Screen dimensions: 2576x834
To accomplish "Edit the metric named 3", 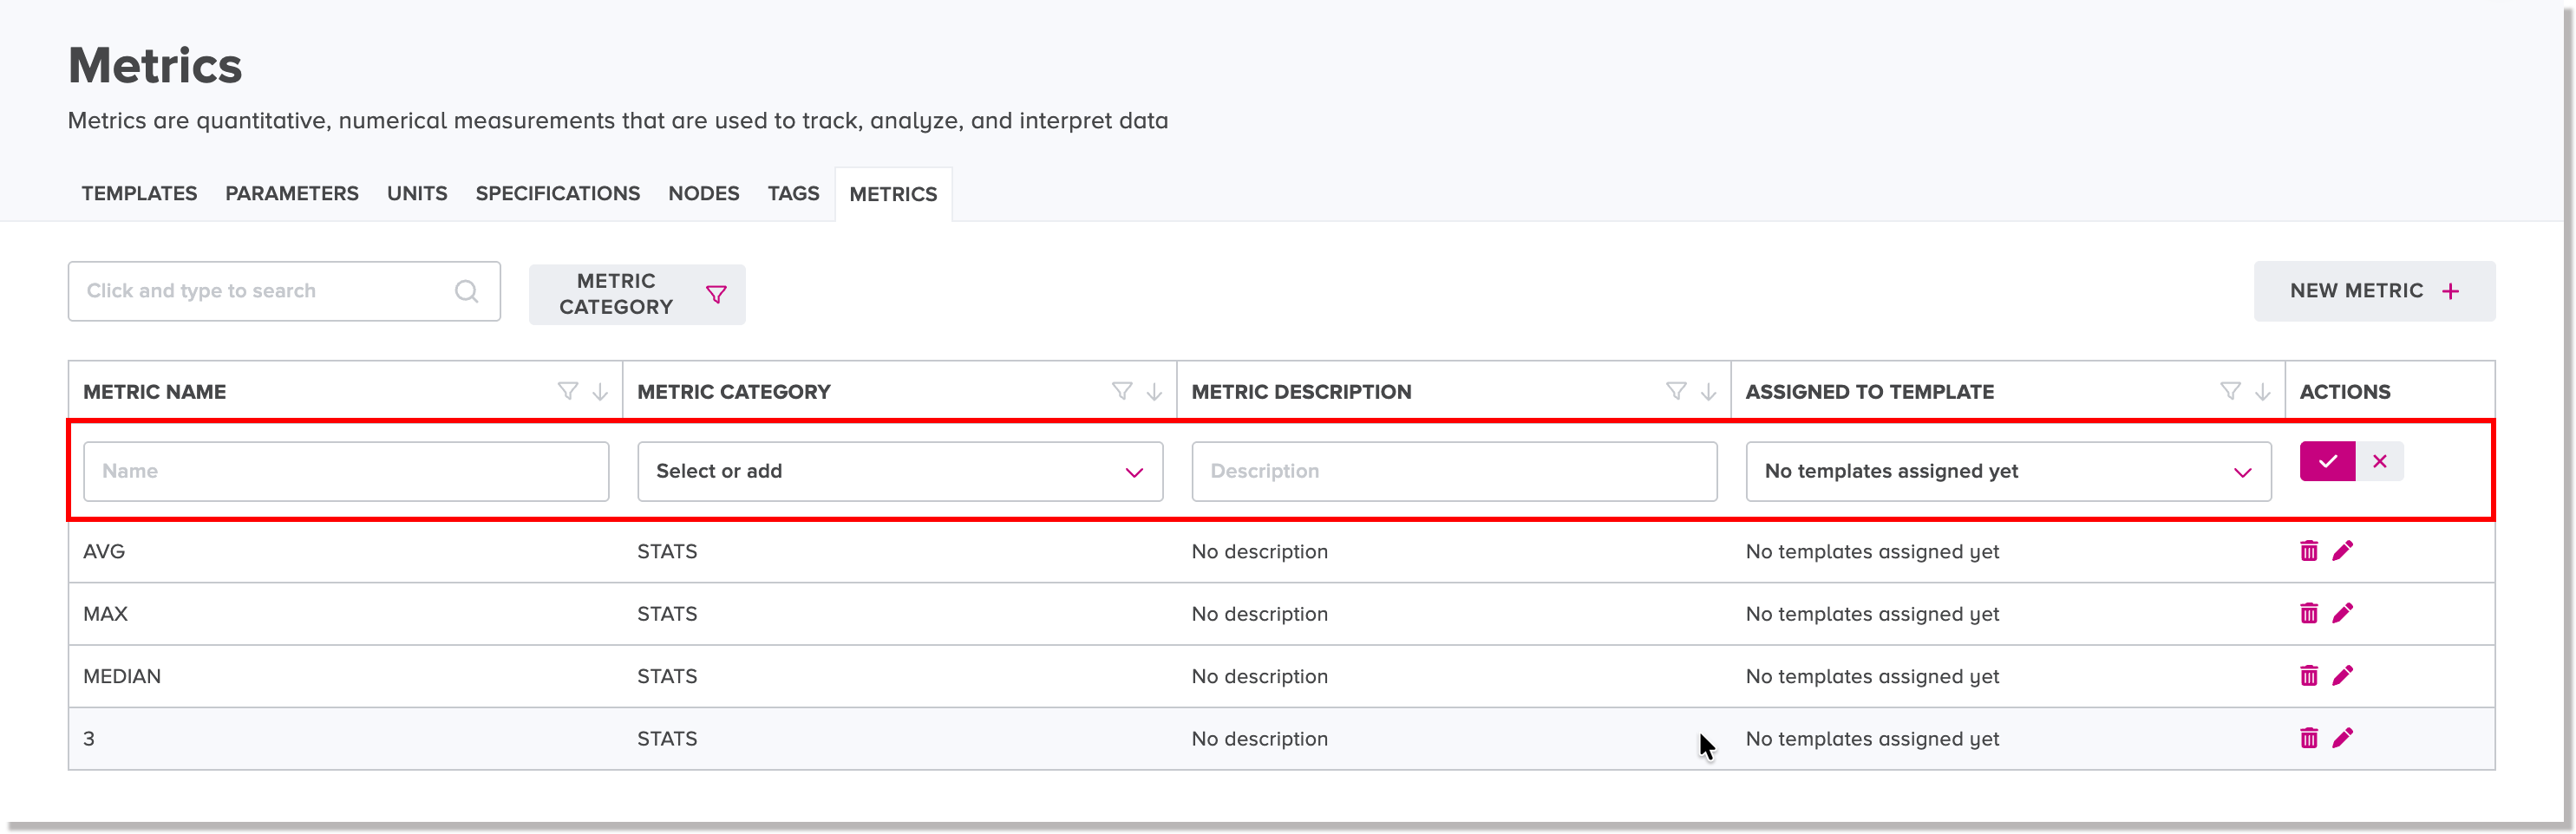I will (2342, 738).
